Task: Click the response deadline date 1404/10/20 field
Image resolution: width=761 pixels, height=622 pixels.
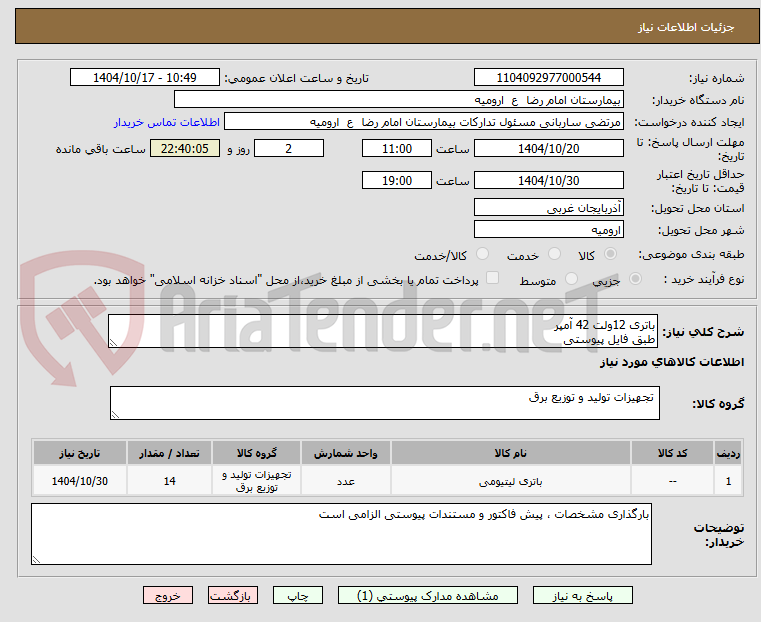Action: pos(548,148)
